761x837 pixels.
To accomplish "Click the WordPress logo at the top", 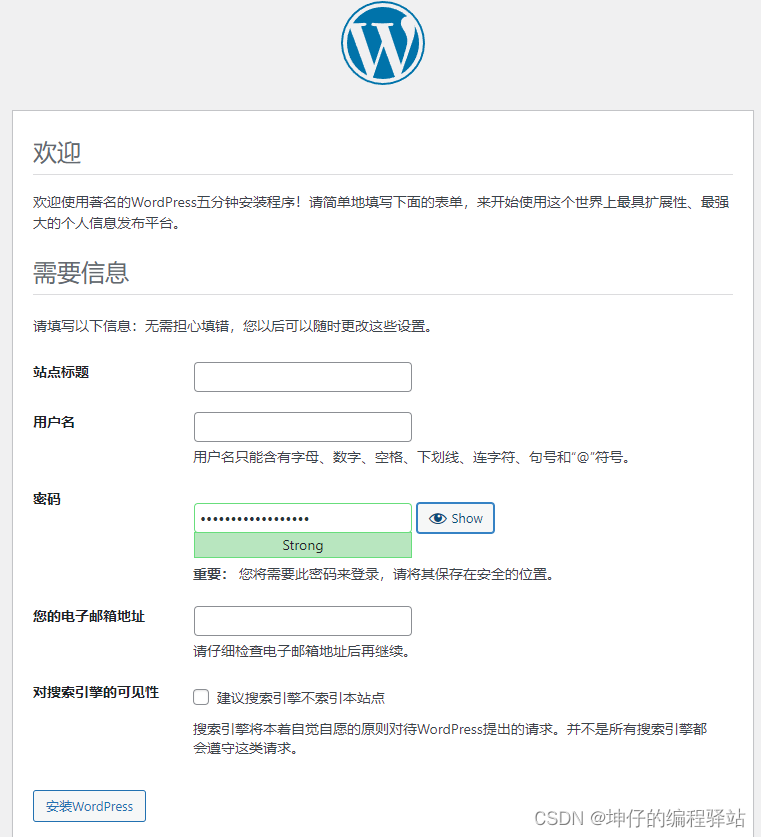I will tap(383, 43).
